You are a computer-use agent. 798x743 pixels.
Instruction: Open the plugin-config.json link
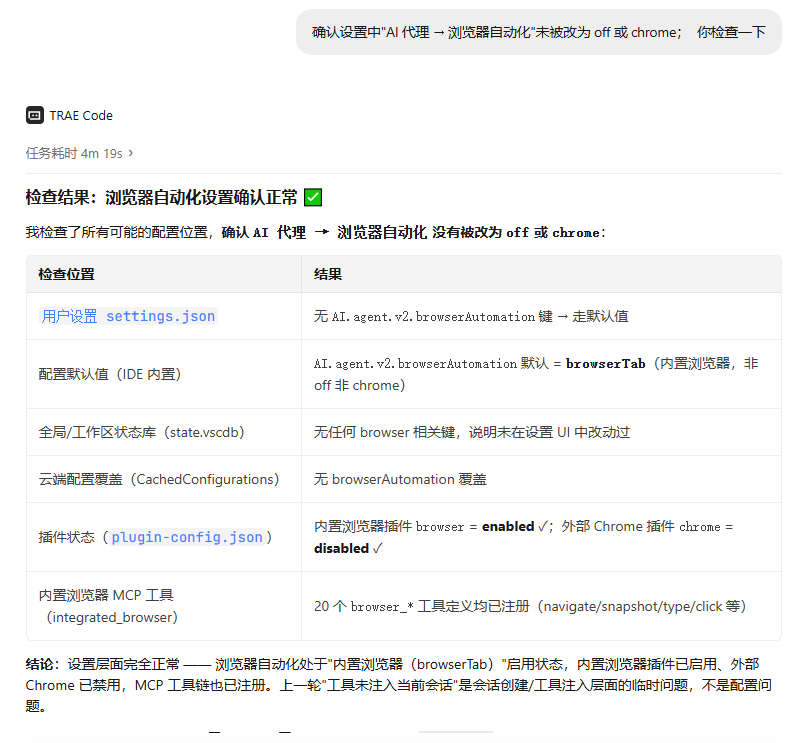(x=187, y=537)
